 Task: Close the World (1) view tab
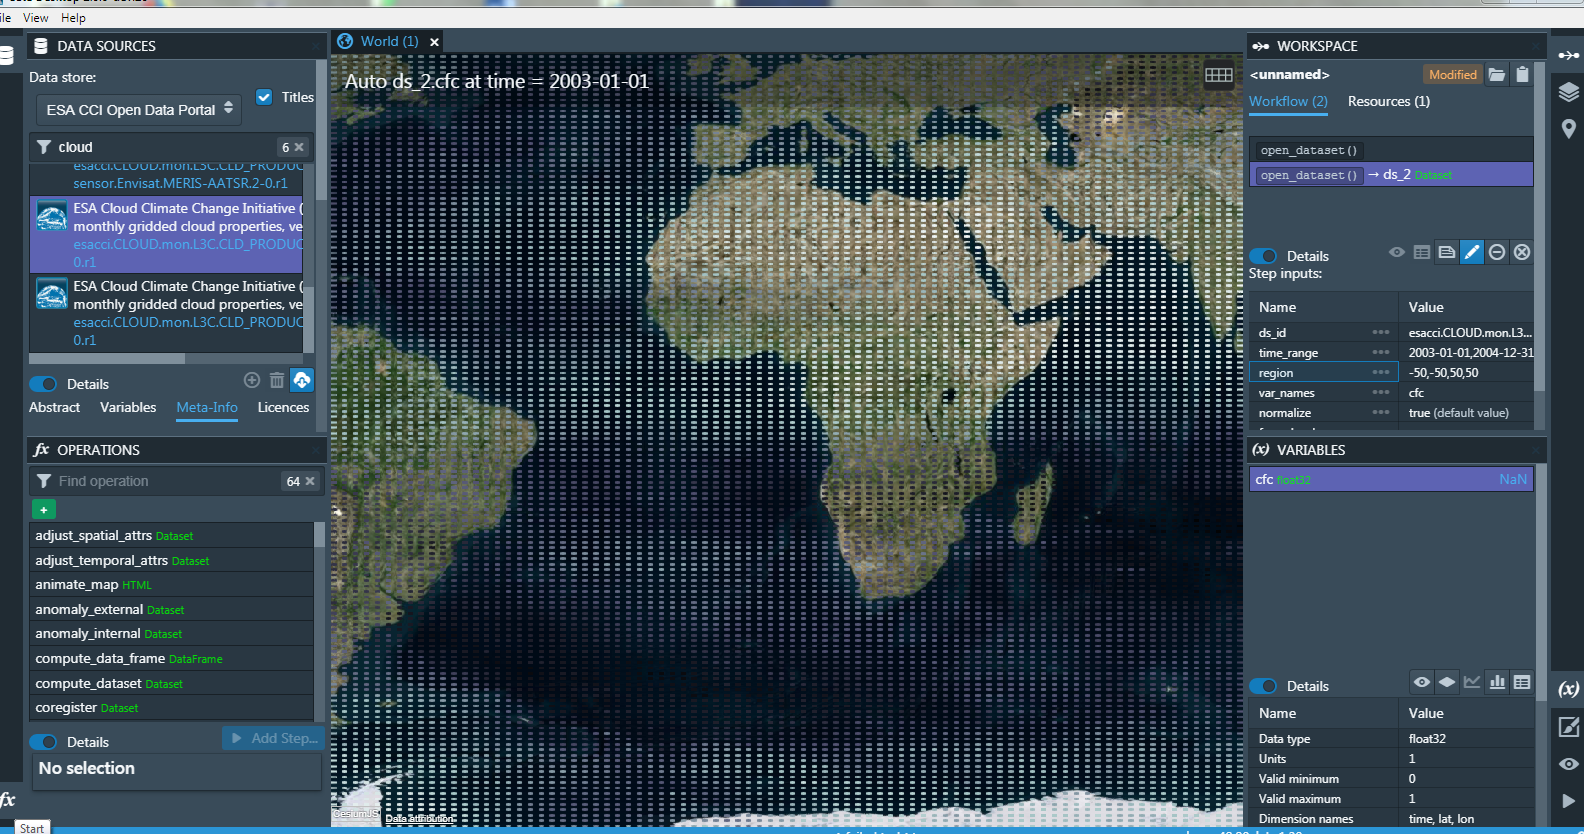tap(434, 42)
